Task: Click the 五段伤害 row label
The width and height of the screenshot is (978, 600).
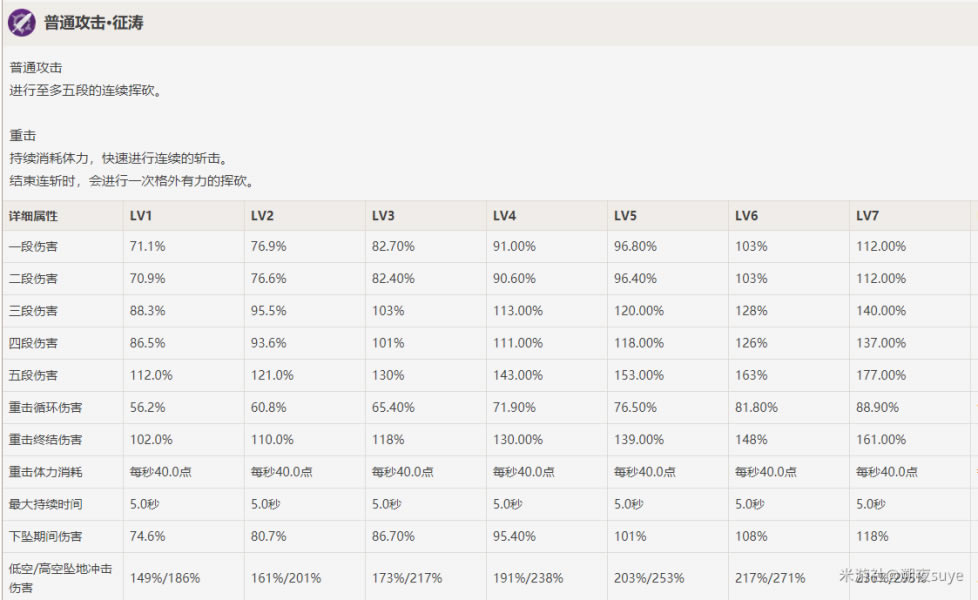Action: pyautogui.click(x=34, y=375)
